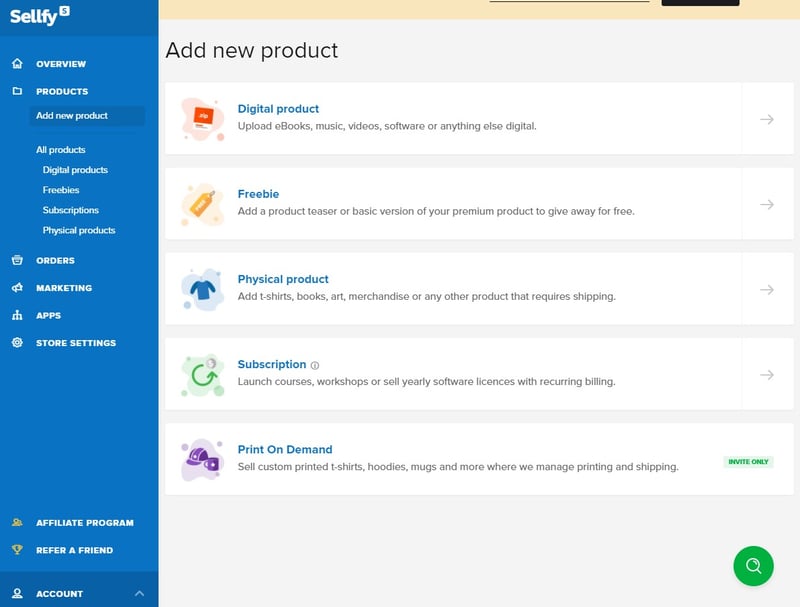Select Add new product in sidebar
The image size is (800, 607).
72,116
